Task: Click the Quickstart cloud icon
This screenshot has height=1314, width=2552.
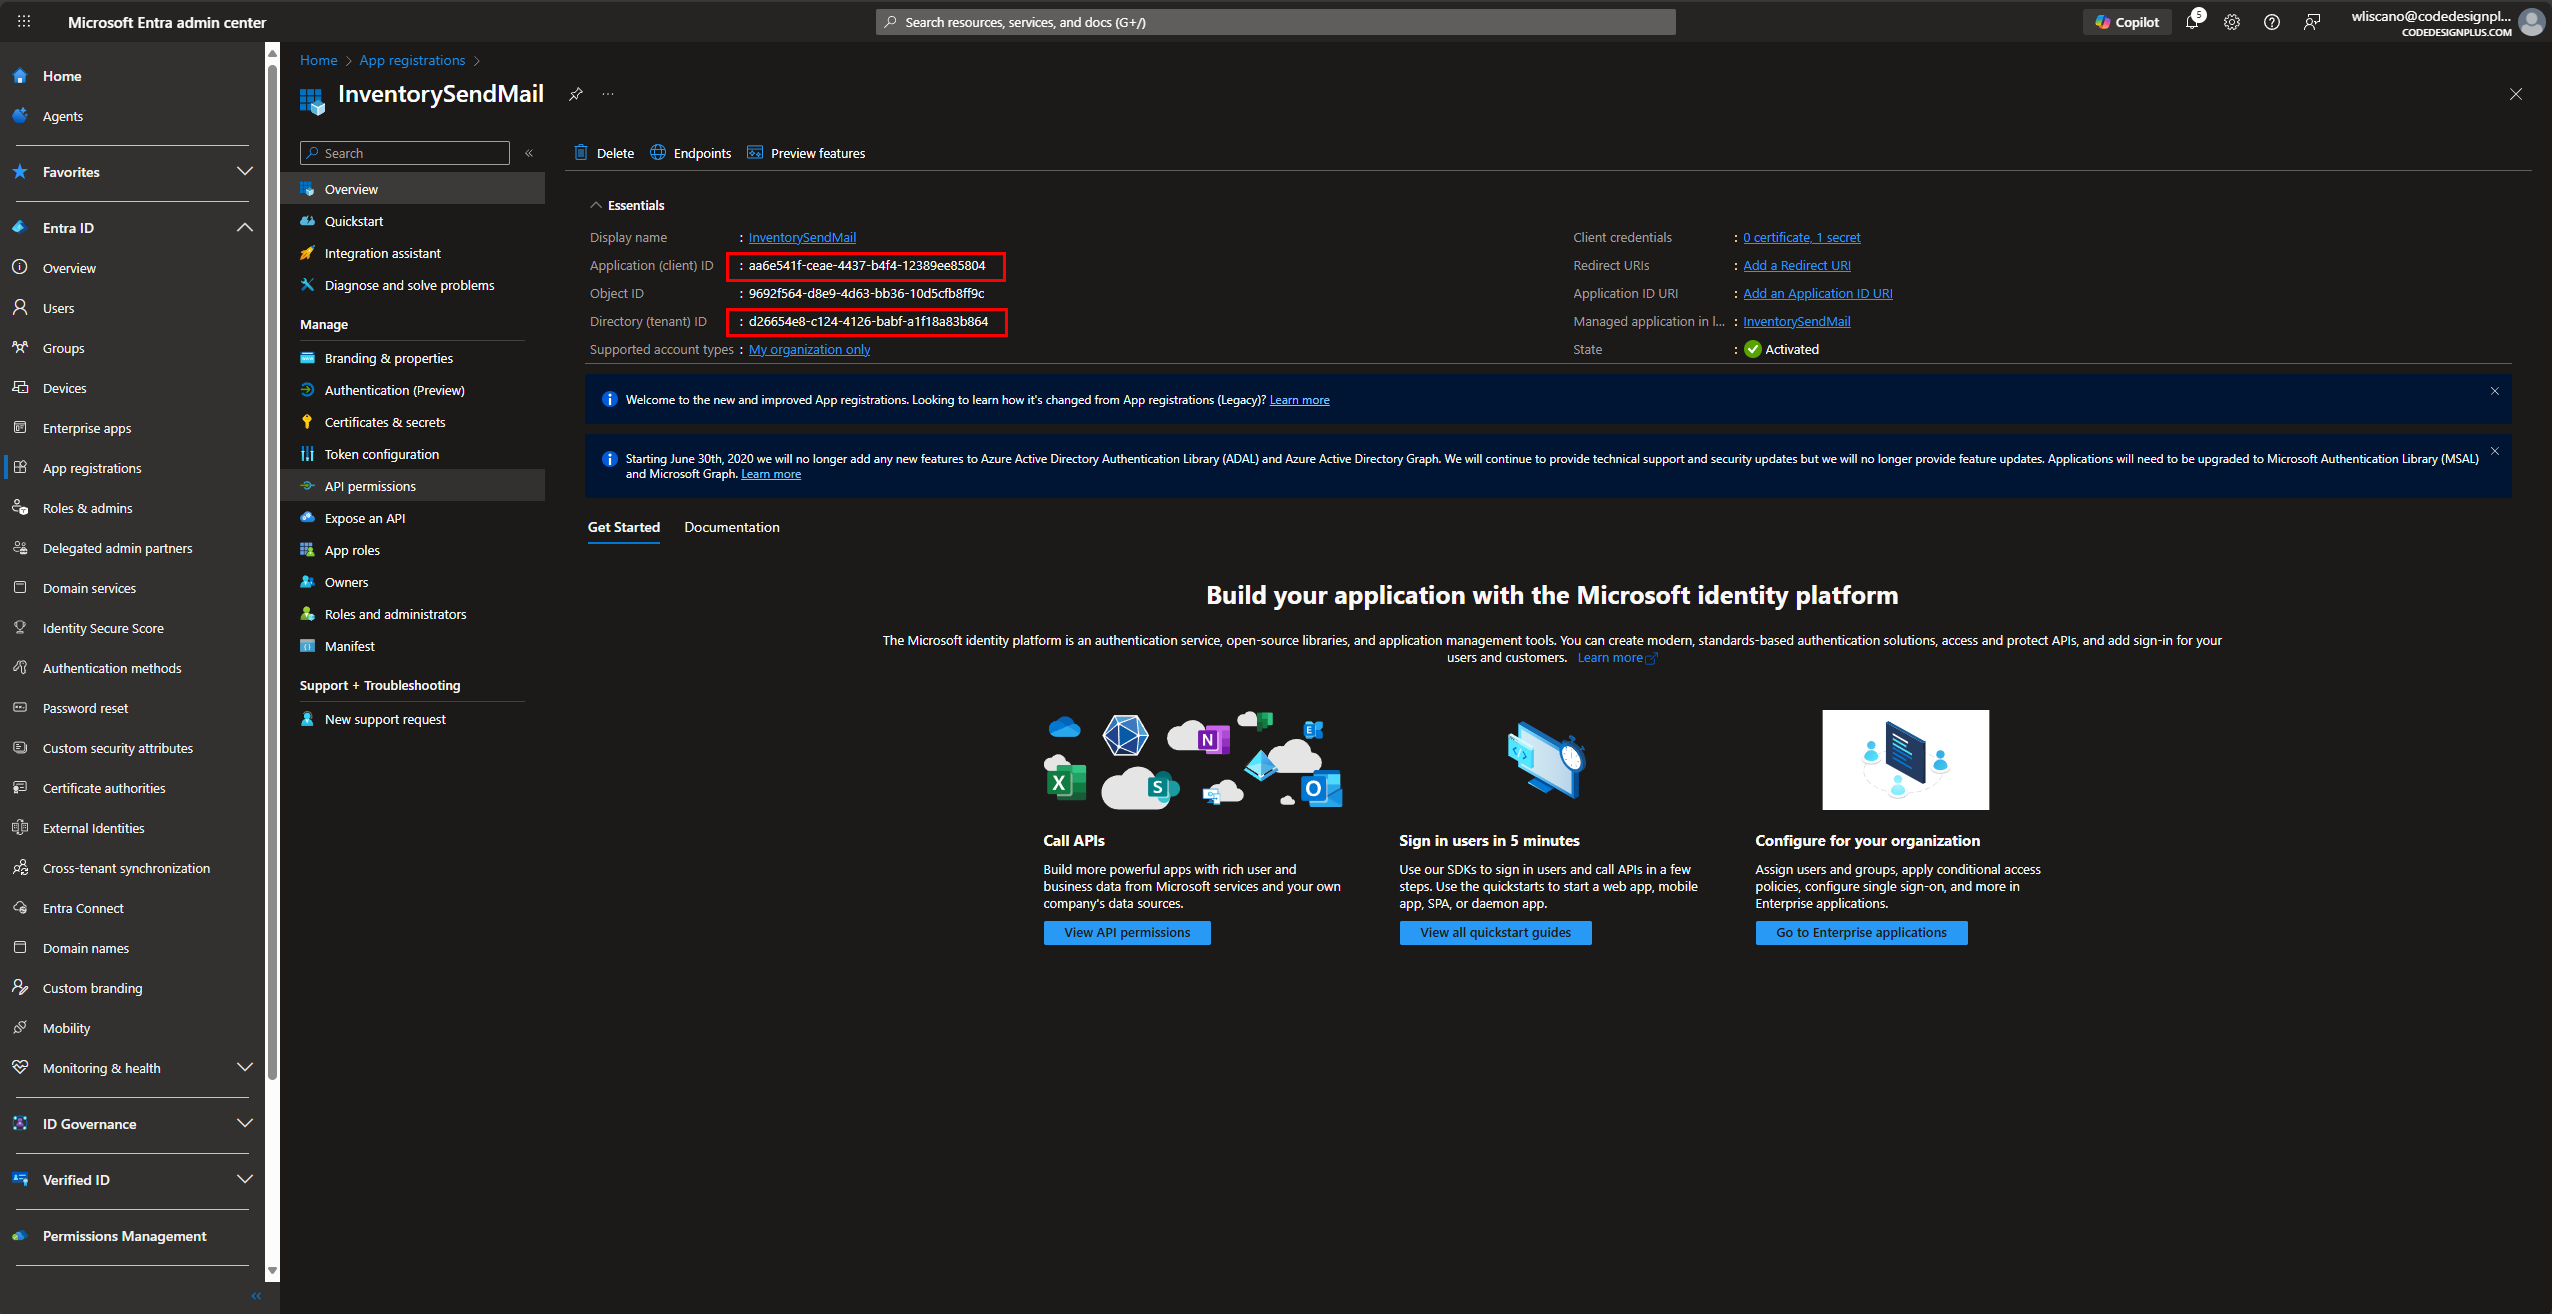Action: point(308,221)
